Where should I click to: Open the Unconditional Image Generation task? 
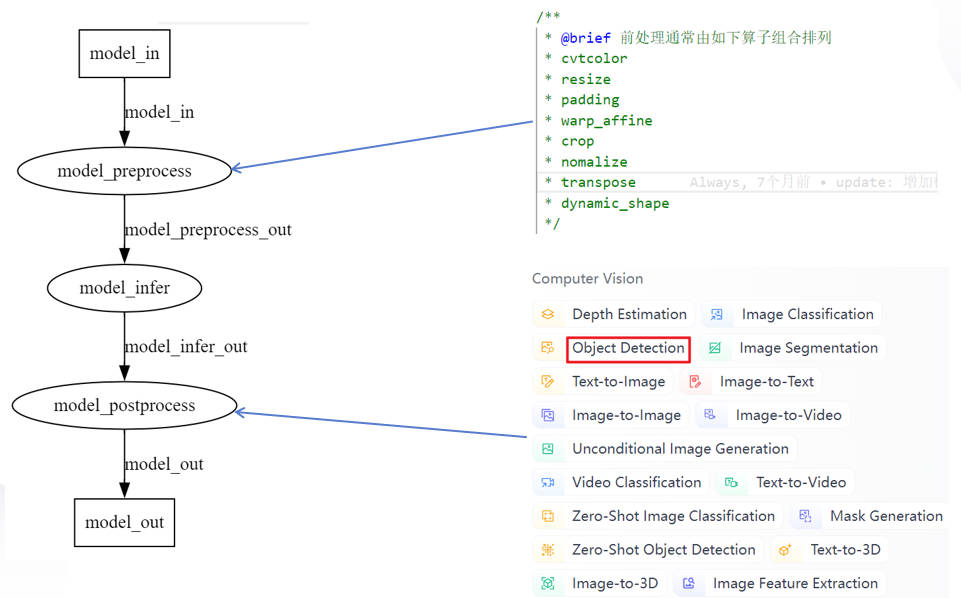point(665,448)
